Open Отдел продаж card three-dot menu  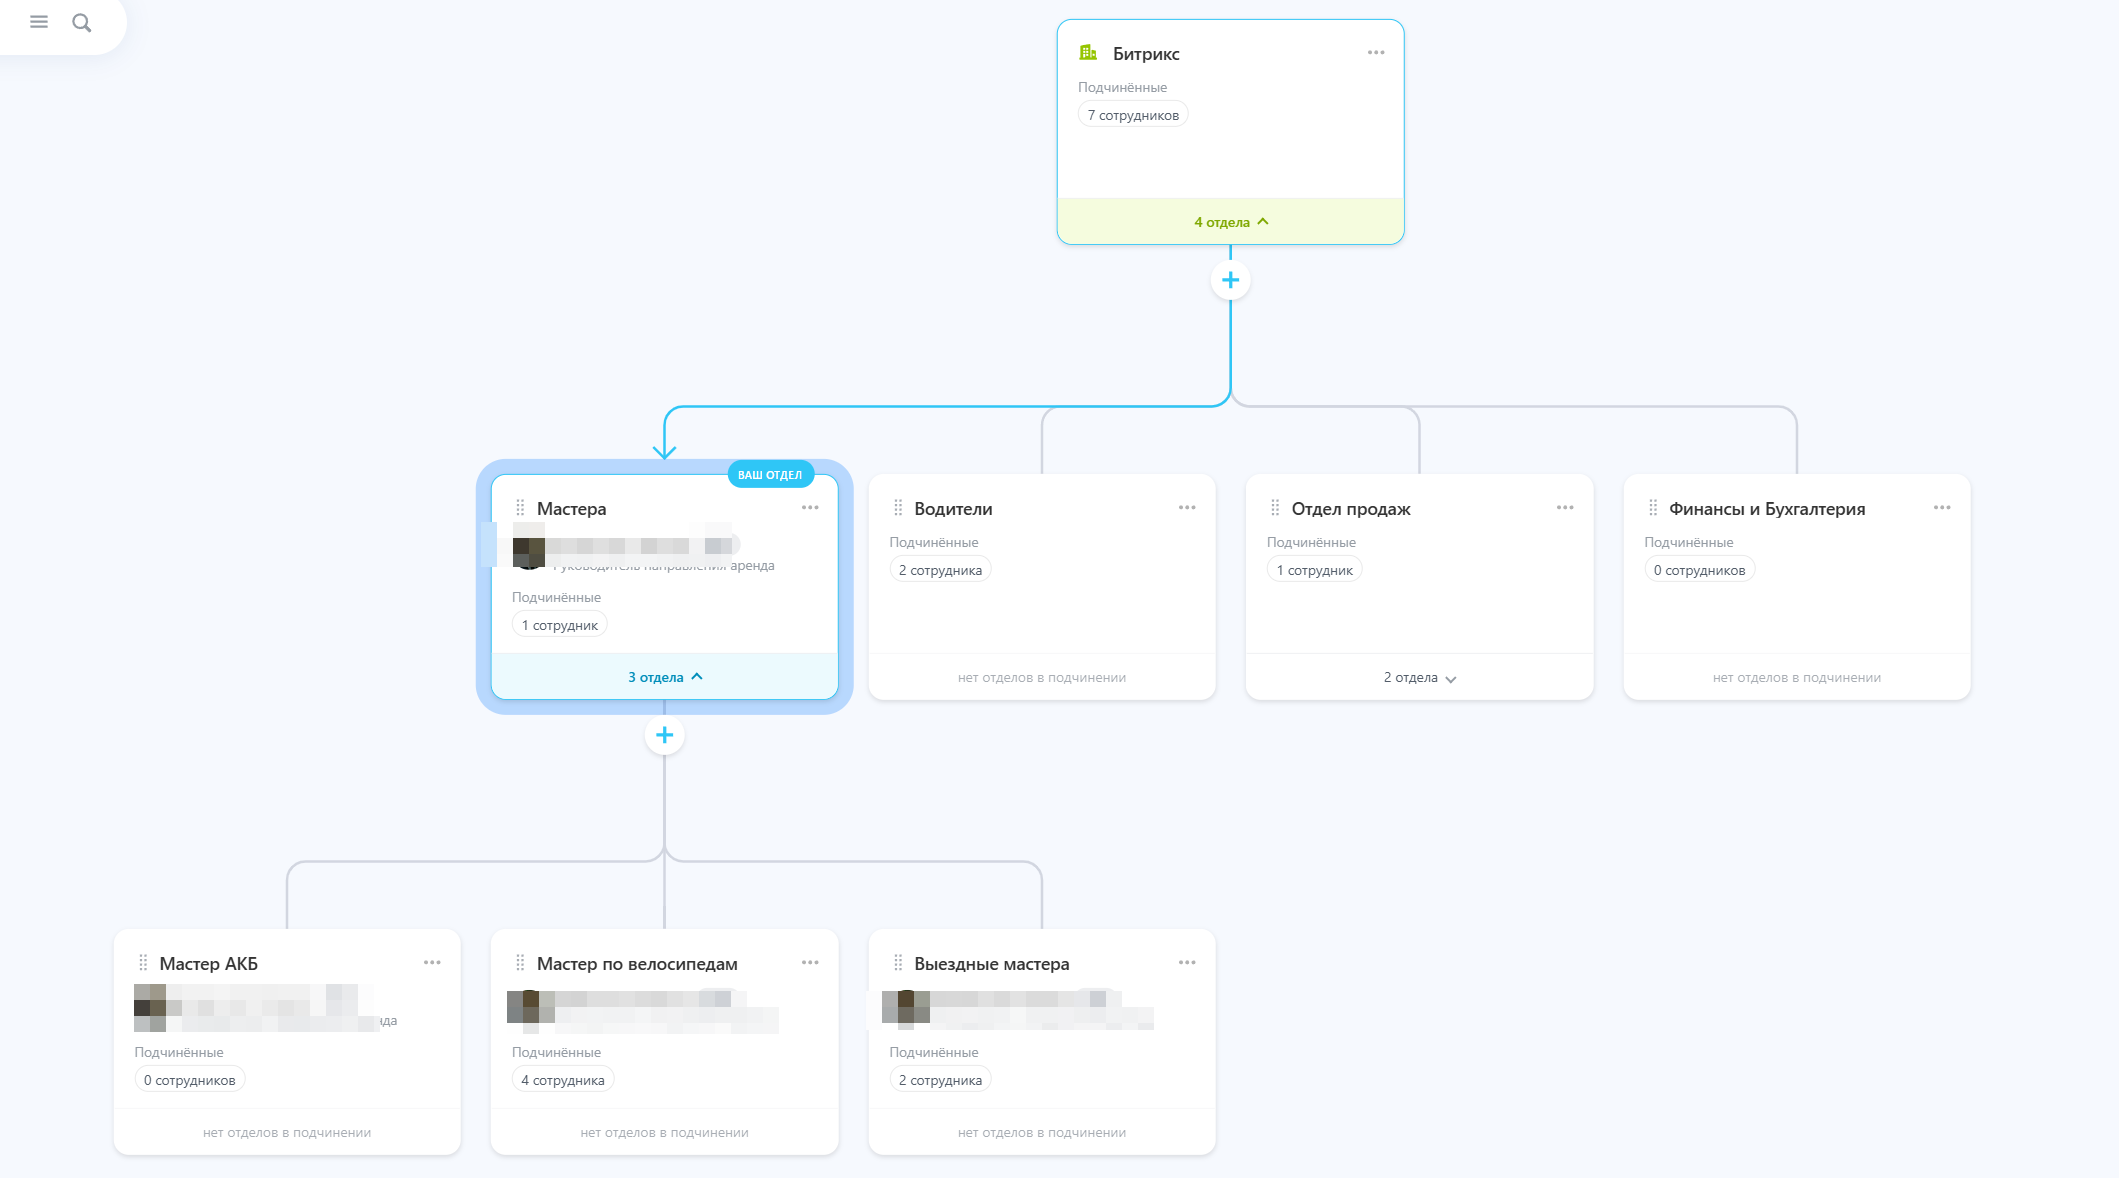1565,508
